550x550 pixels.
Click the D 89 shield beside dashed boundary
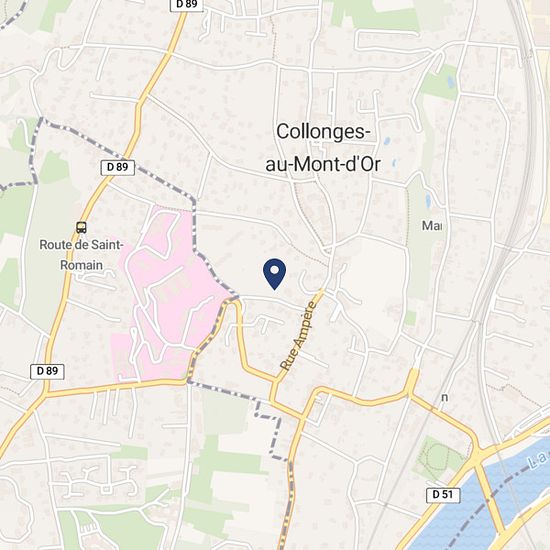pyautogui.click(x=118, y=167)
